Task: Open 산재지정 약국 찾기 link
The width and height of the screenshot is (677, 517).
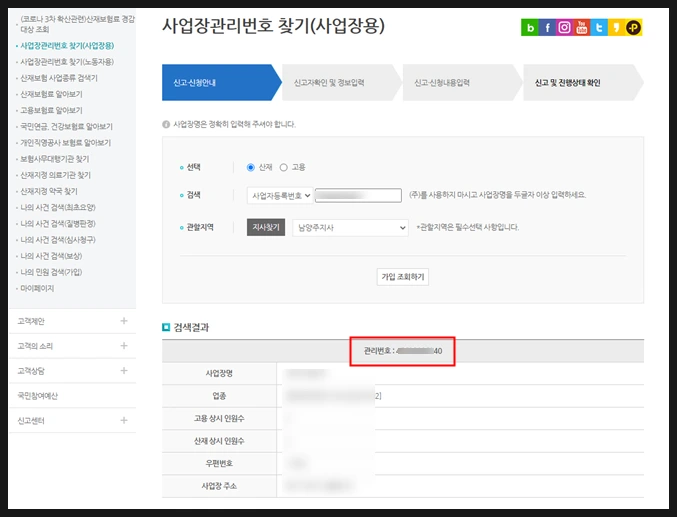Action: (49, 191)
